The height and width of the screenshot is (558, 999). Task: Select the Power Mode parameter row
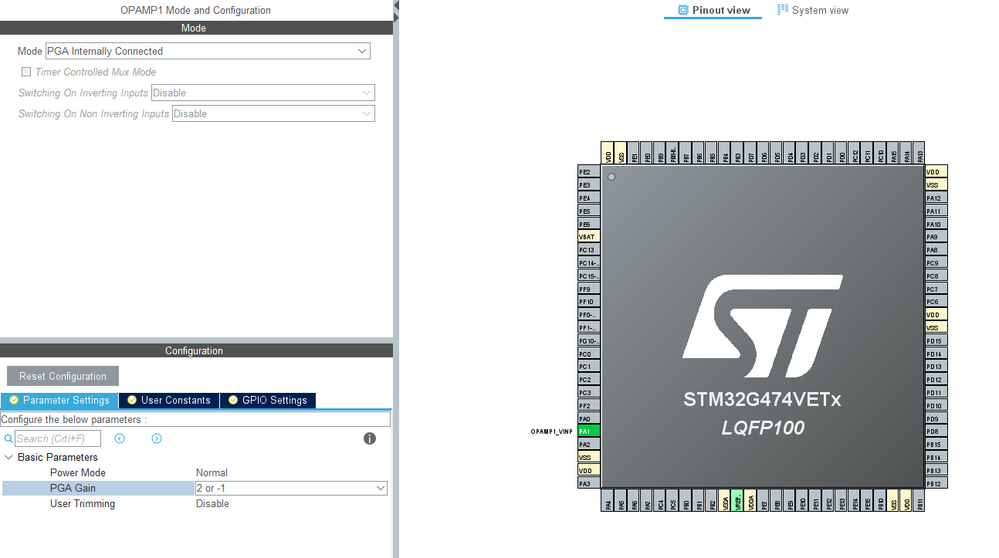coord(194,473)
